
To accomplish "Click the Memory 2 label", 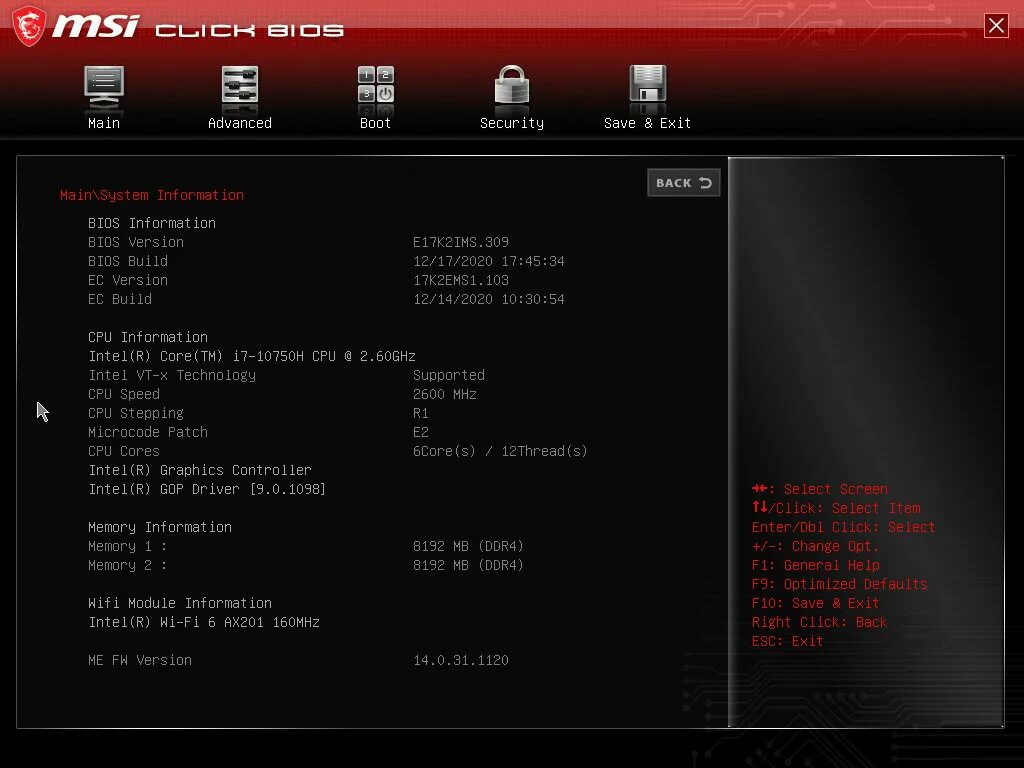I will [127, 565].
